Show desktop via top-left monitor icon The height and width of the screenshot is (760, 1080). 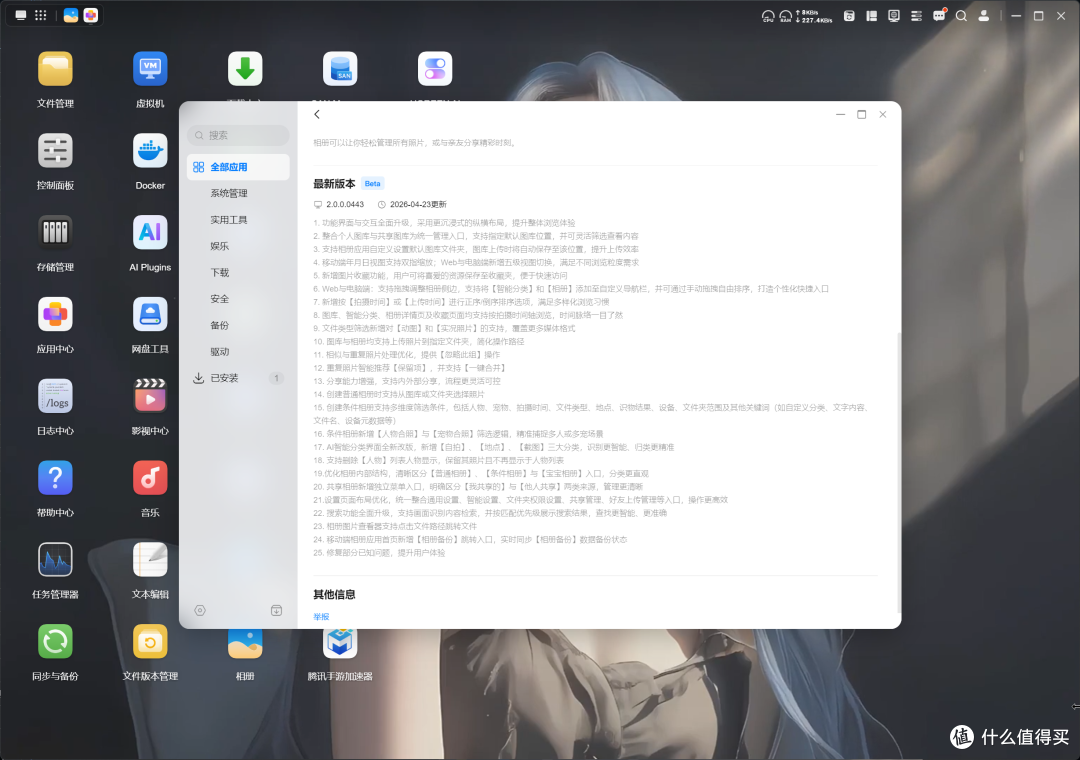point(21,15)
